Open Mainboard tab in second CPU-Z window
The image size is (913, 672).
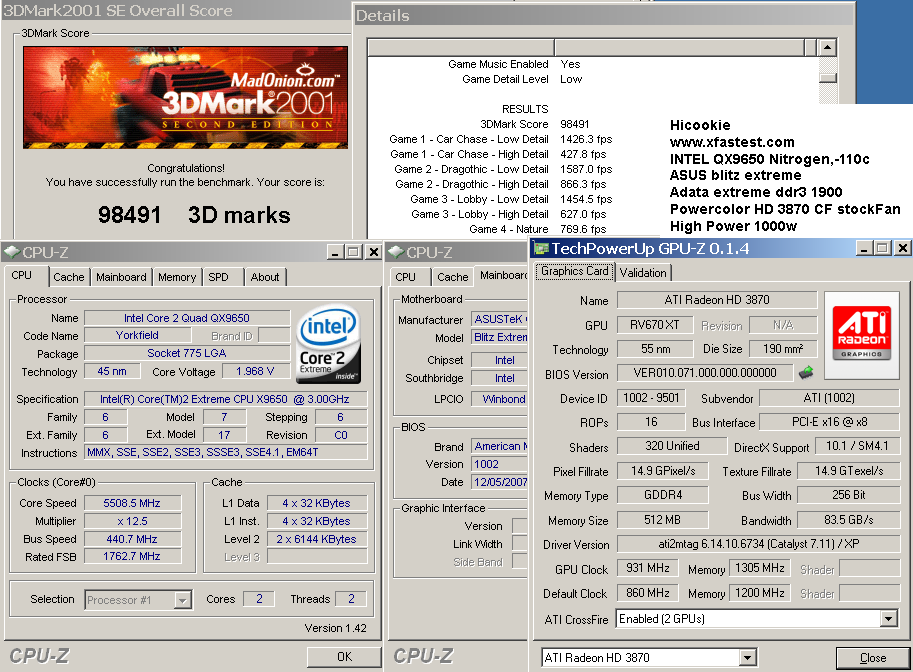tap(502, 275)
